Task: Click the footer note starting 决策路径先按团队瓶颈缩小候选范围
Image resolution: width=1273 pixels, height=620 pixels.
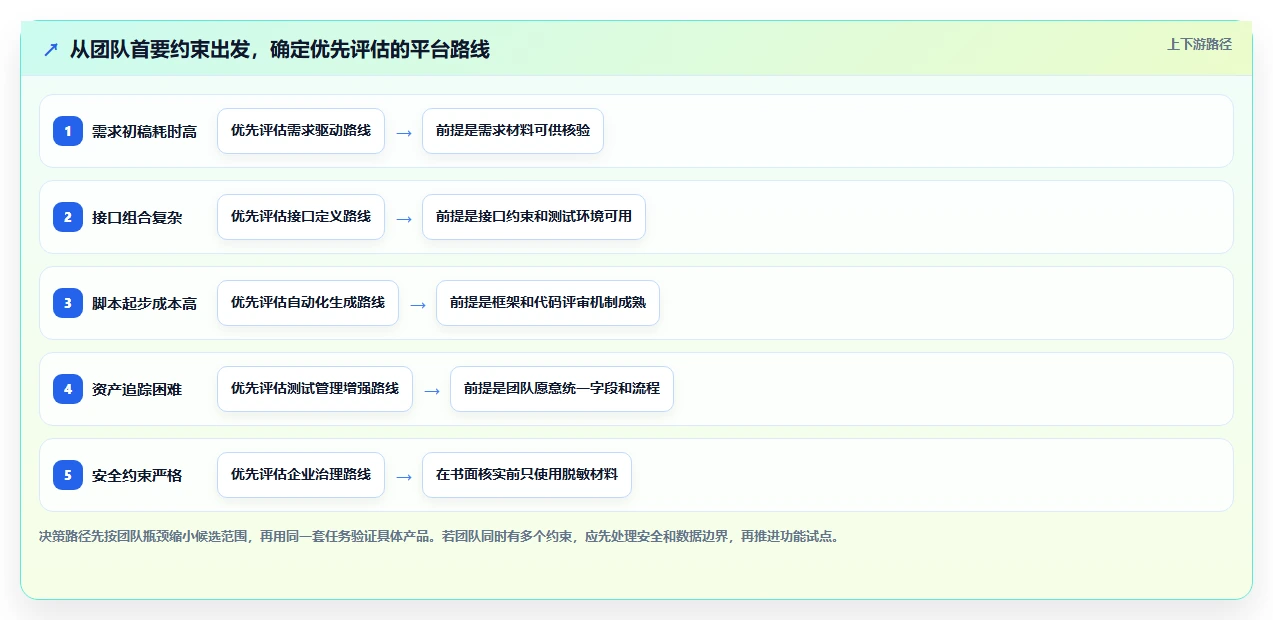Action: 441,536
